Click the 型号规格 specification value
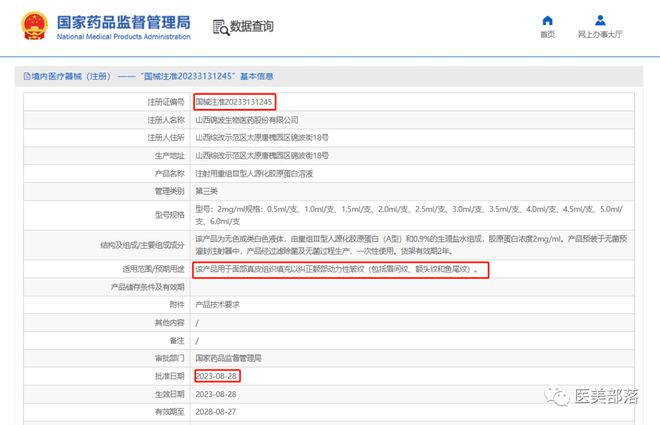The width and height of the screenshot is (660, 425). pyautogui.click(x=409, y=215)
